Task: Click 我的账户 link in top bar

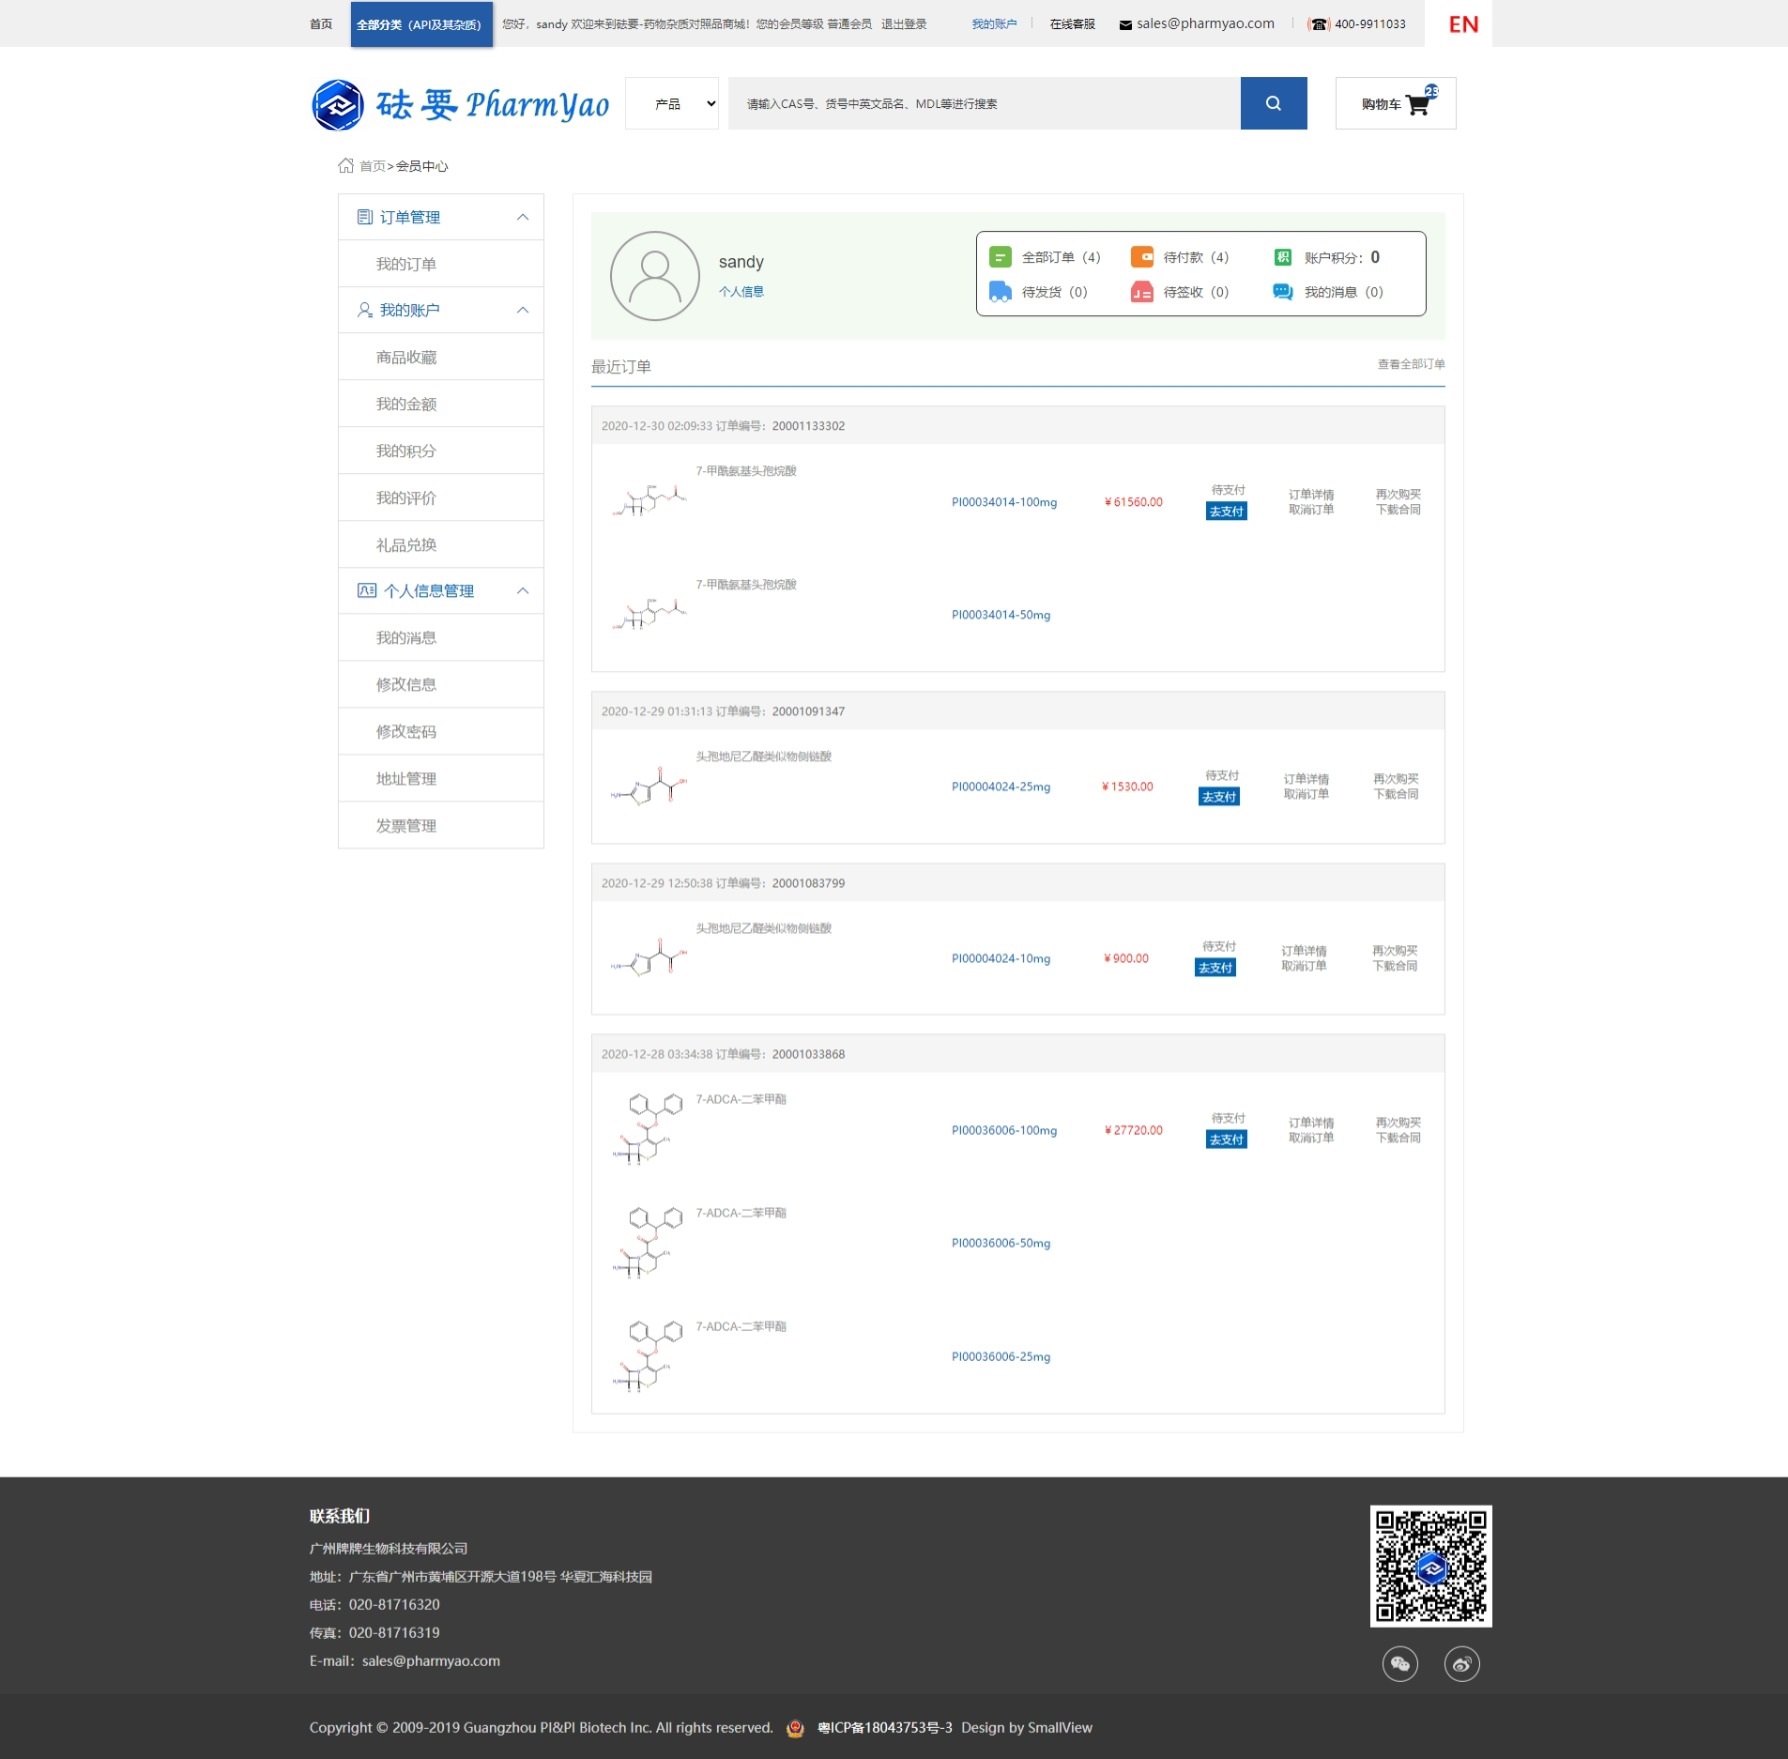Action: click(x=994, y=24)
